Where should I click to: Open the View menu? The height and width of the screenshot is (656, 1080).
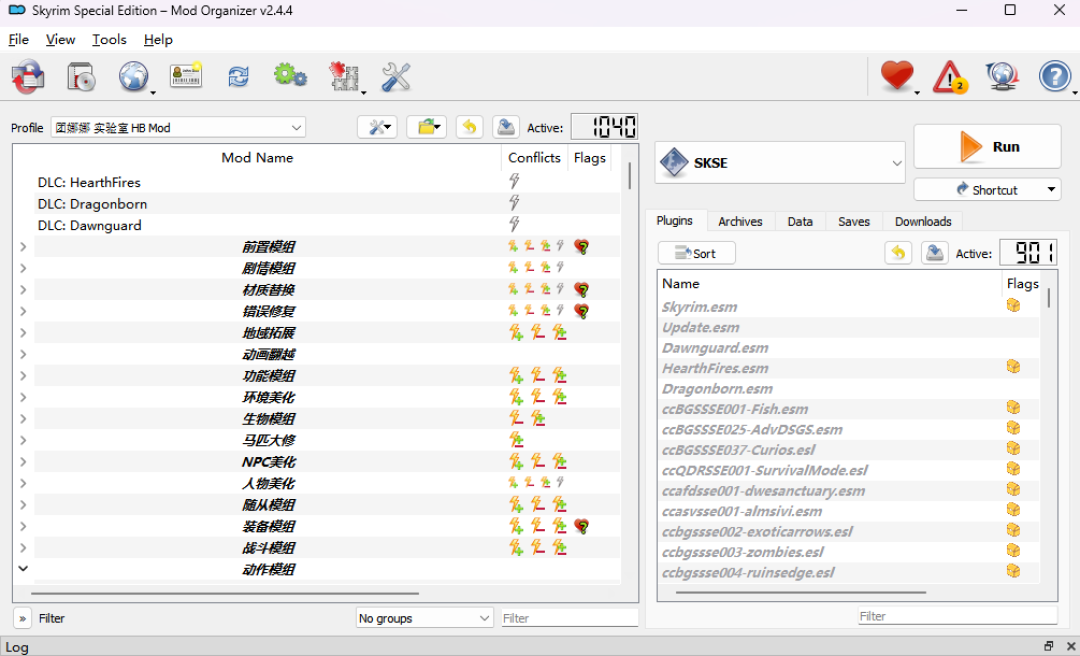pos(61,40)
